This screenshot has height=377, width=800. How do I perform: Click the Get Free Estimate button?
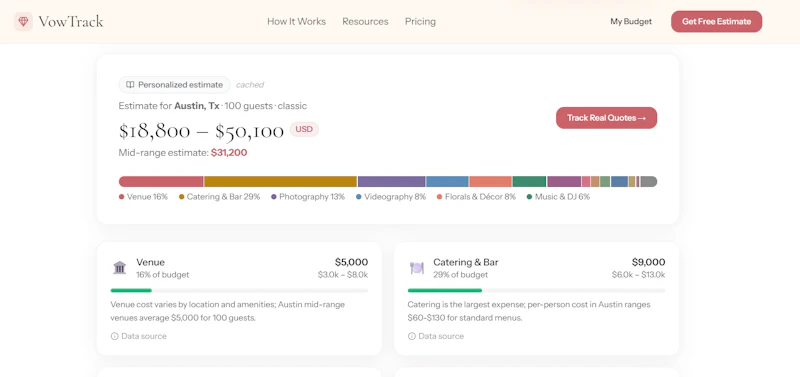(716, 21)
